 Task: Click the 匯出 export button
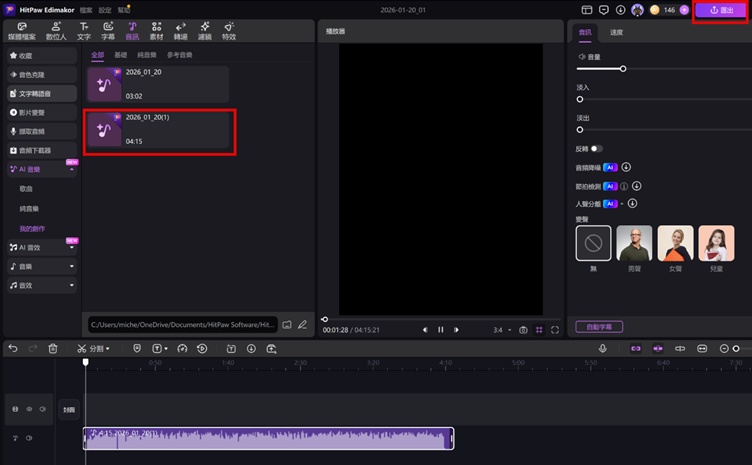[721, 10]
